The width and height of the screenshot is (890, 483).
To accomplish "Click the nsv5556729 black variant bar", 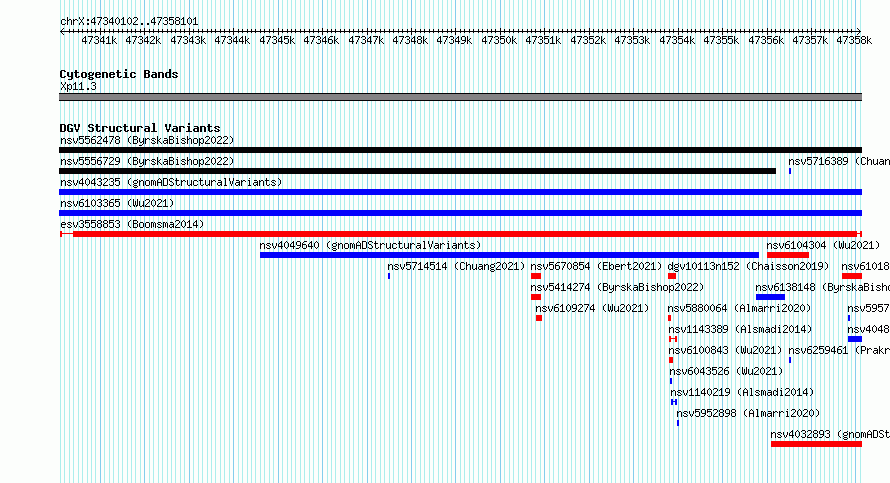I will point(417,171).
